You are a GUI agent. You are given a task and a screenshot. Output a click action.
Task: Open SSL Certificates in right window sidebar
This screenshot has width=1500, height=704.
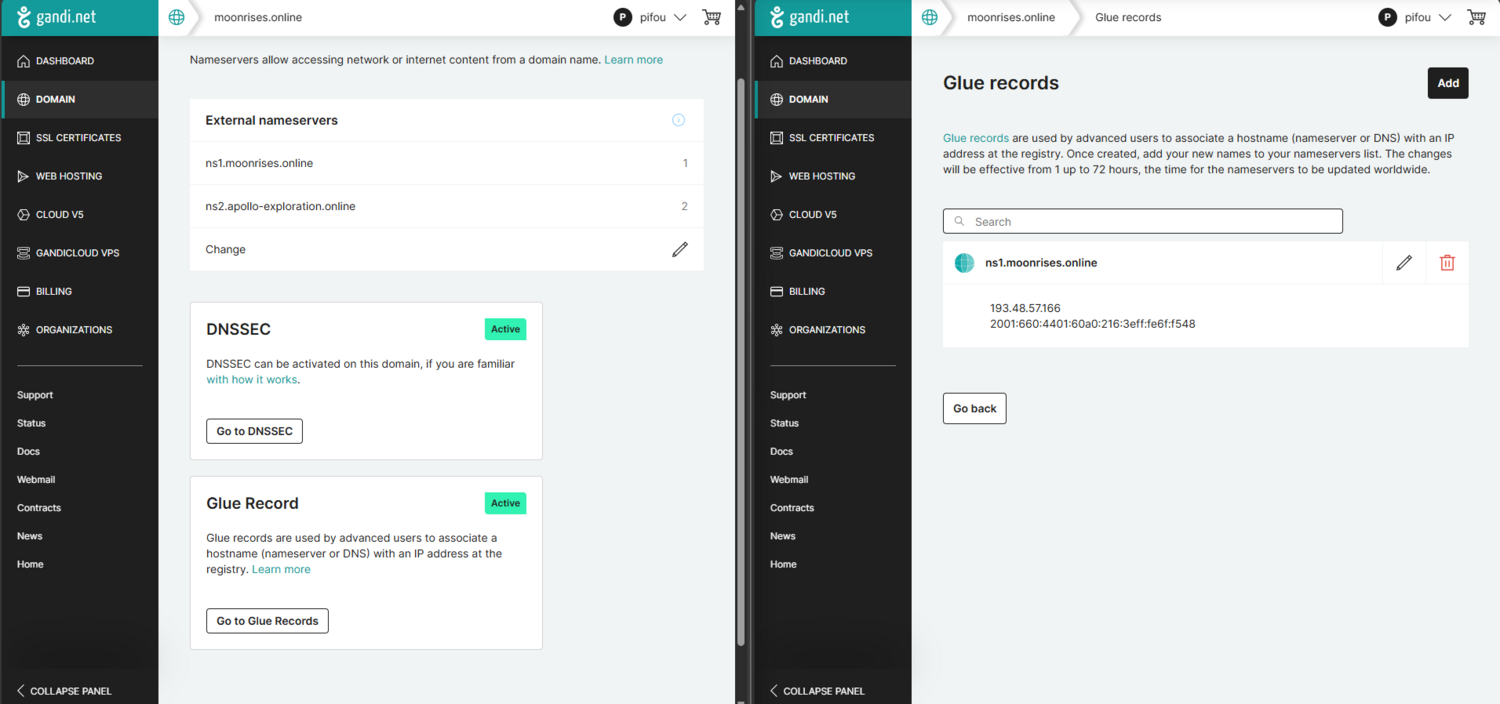832,138
